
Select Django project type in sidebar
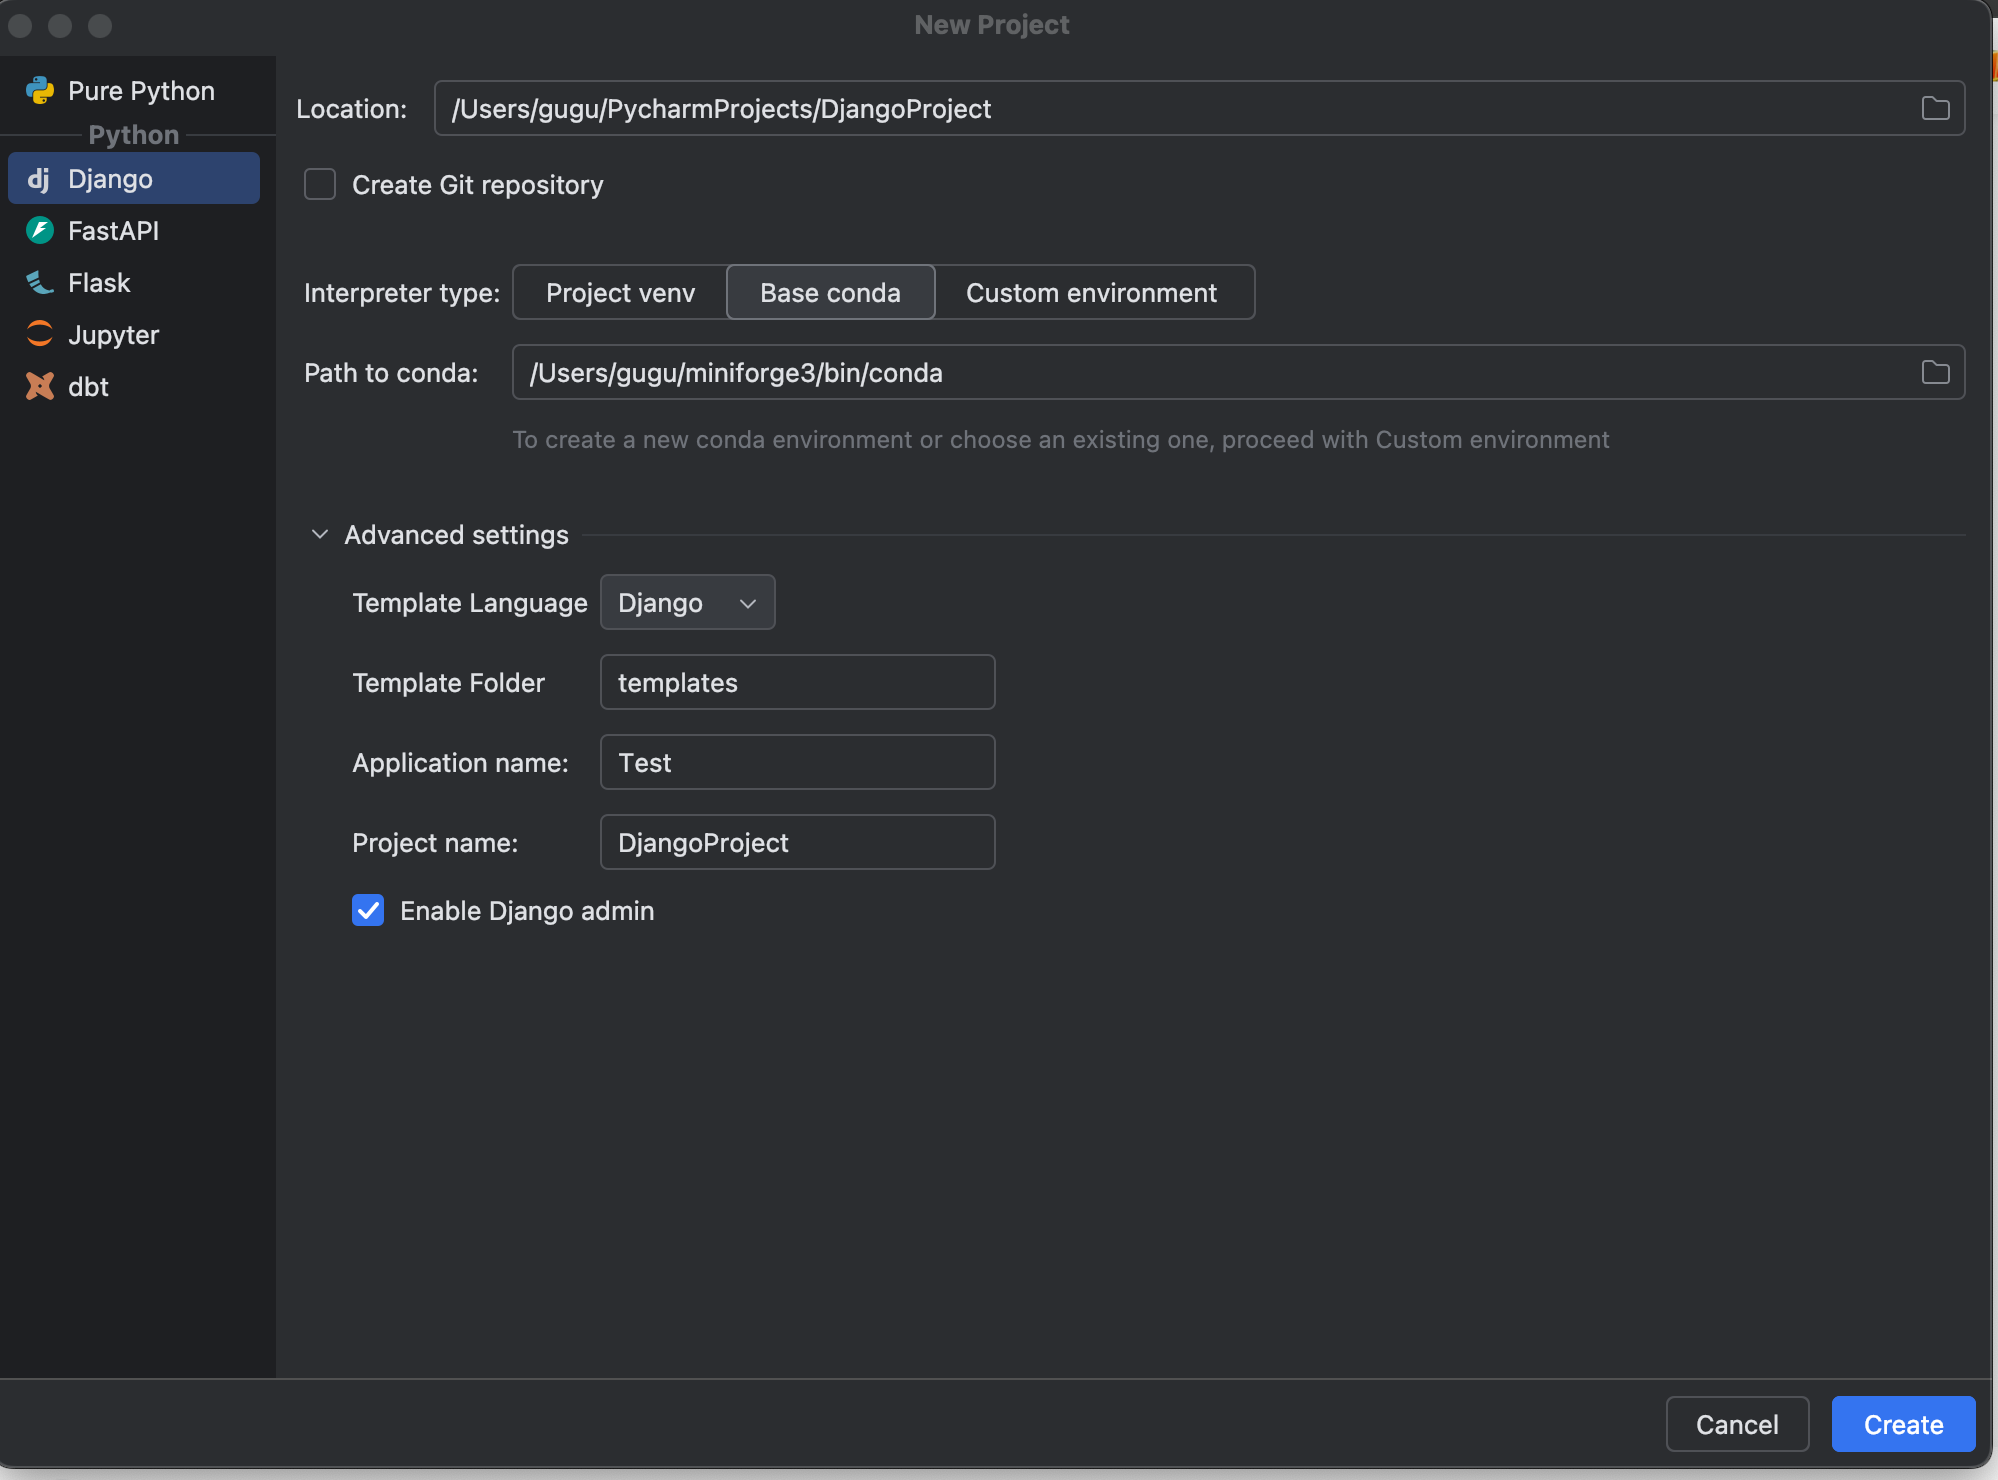coord(134,179)
